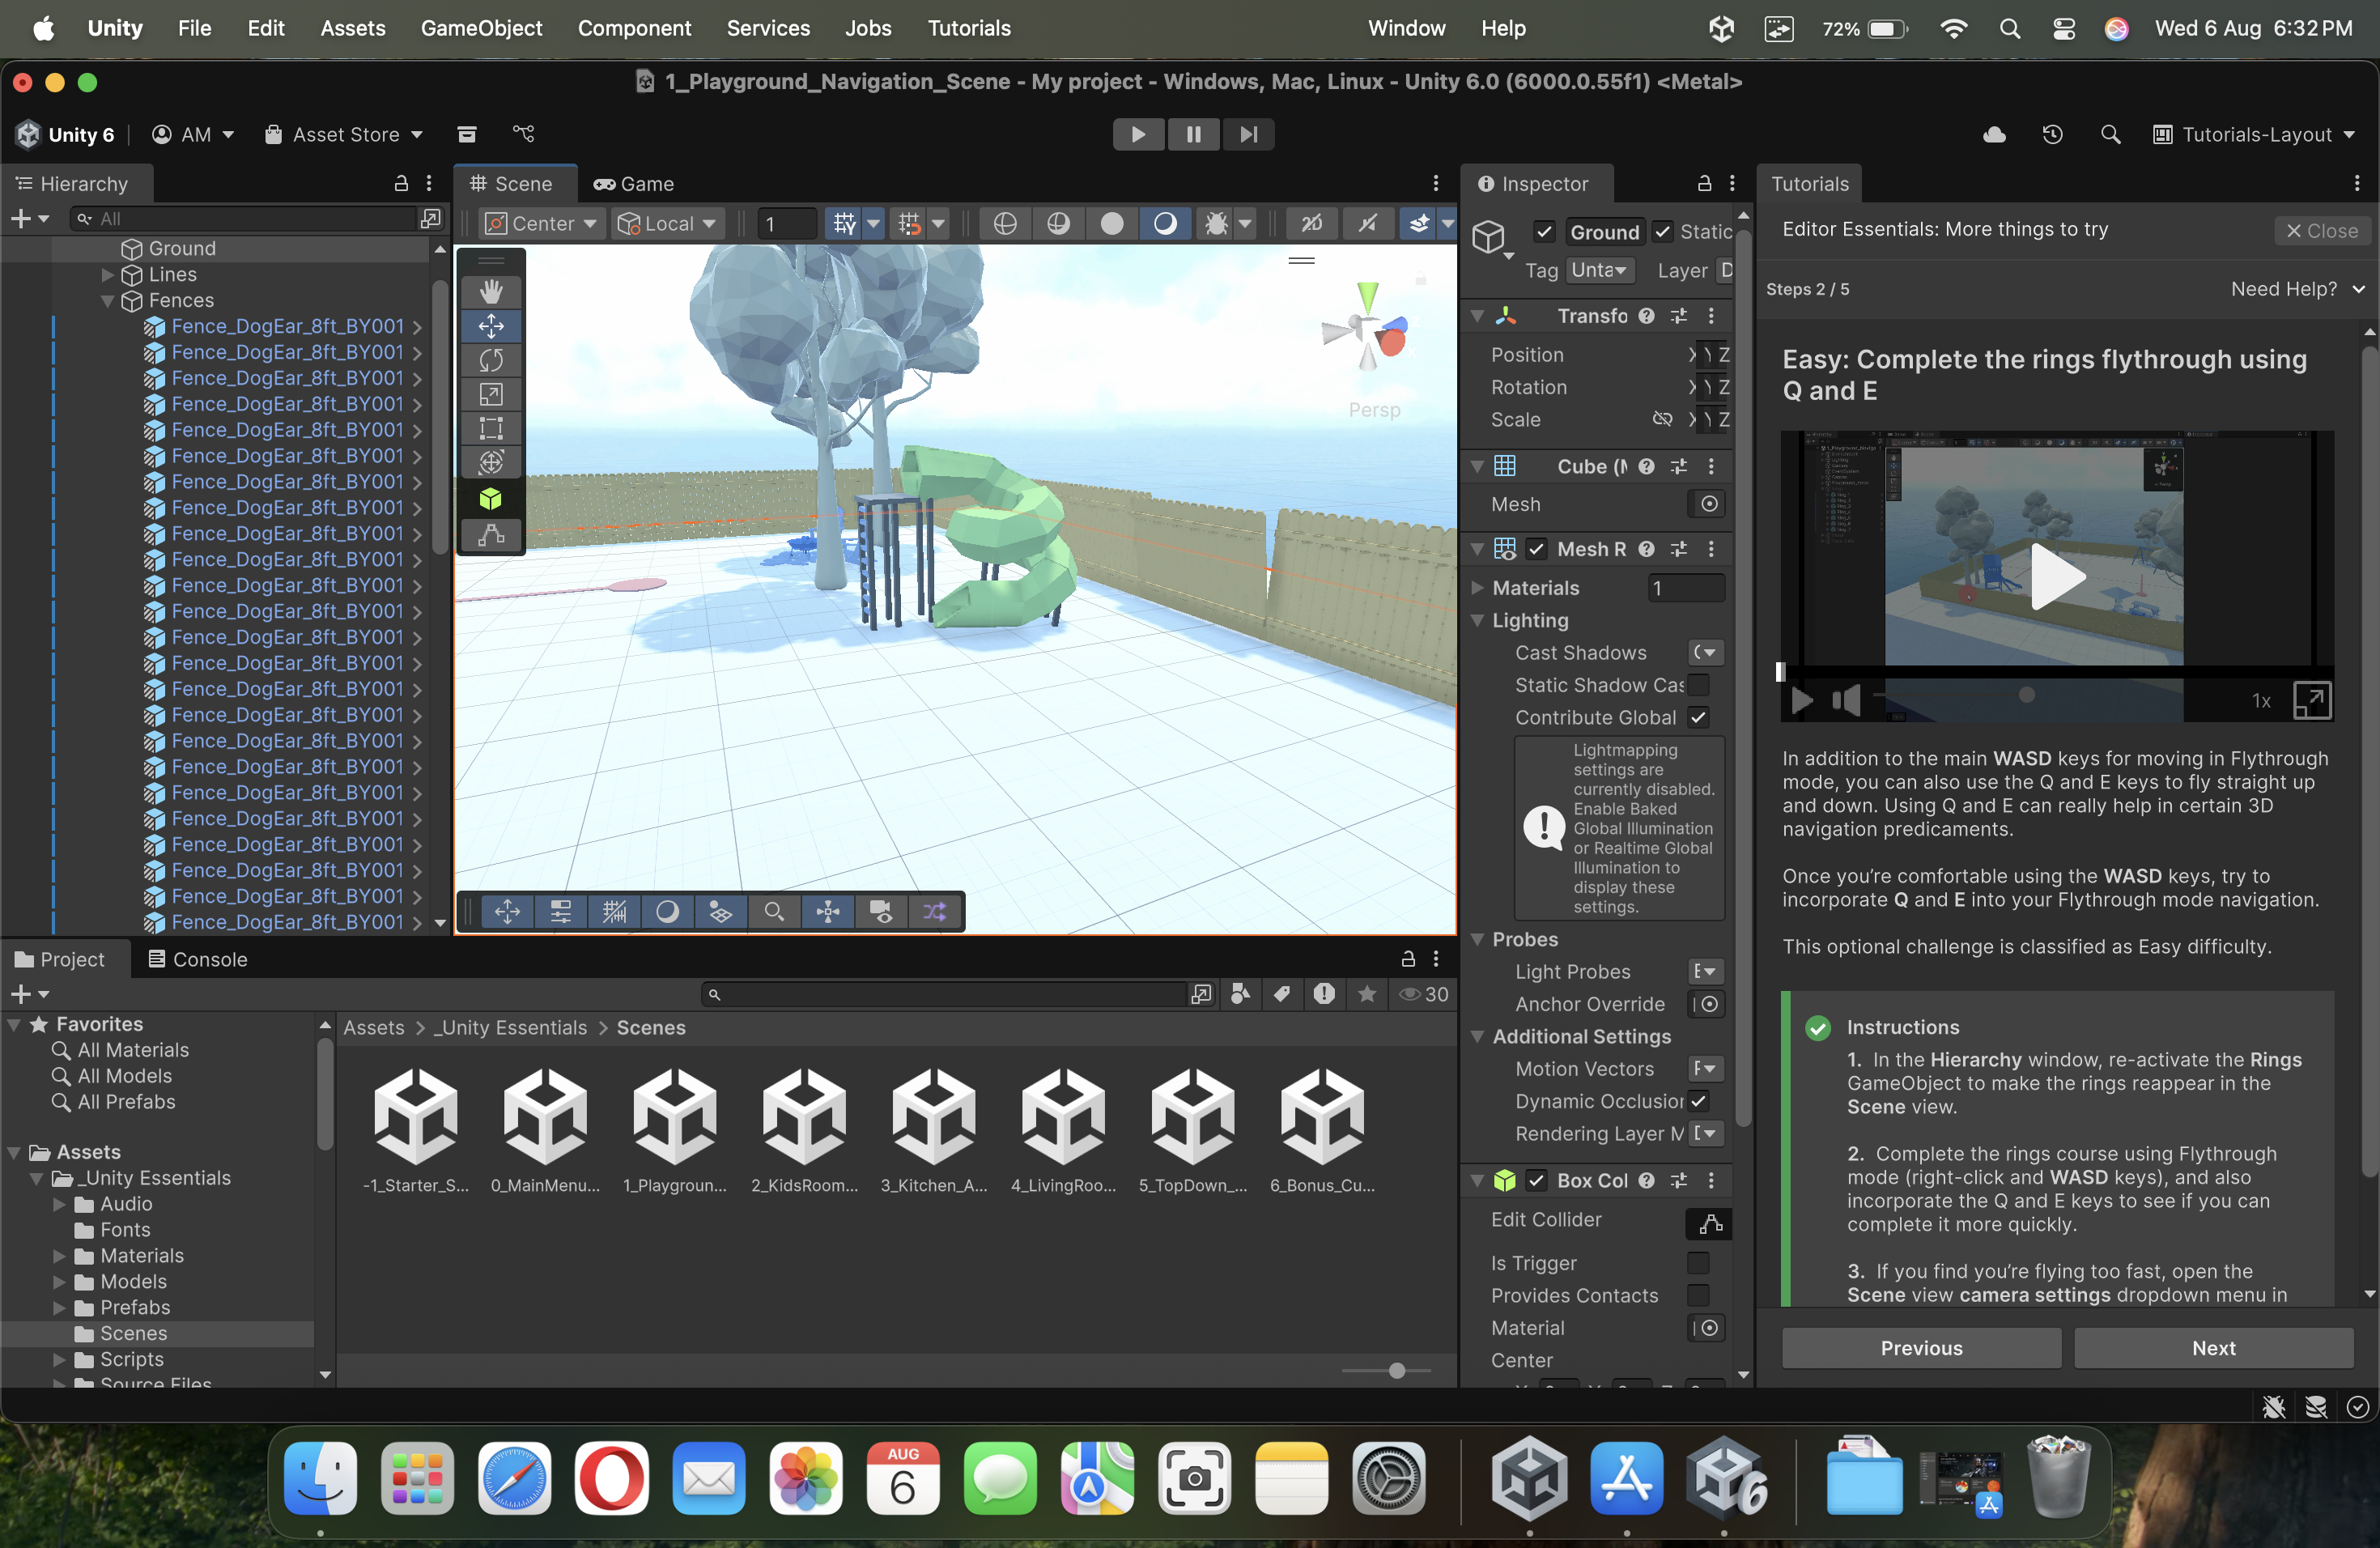Open the Asset Store dropdown
Viewport: 2380px width, 1548px height.
(x=344, y=134)
